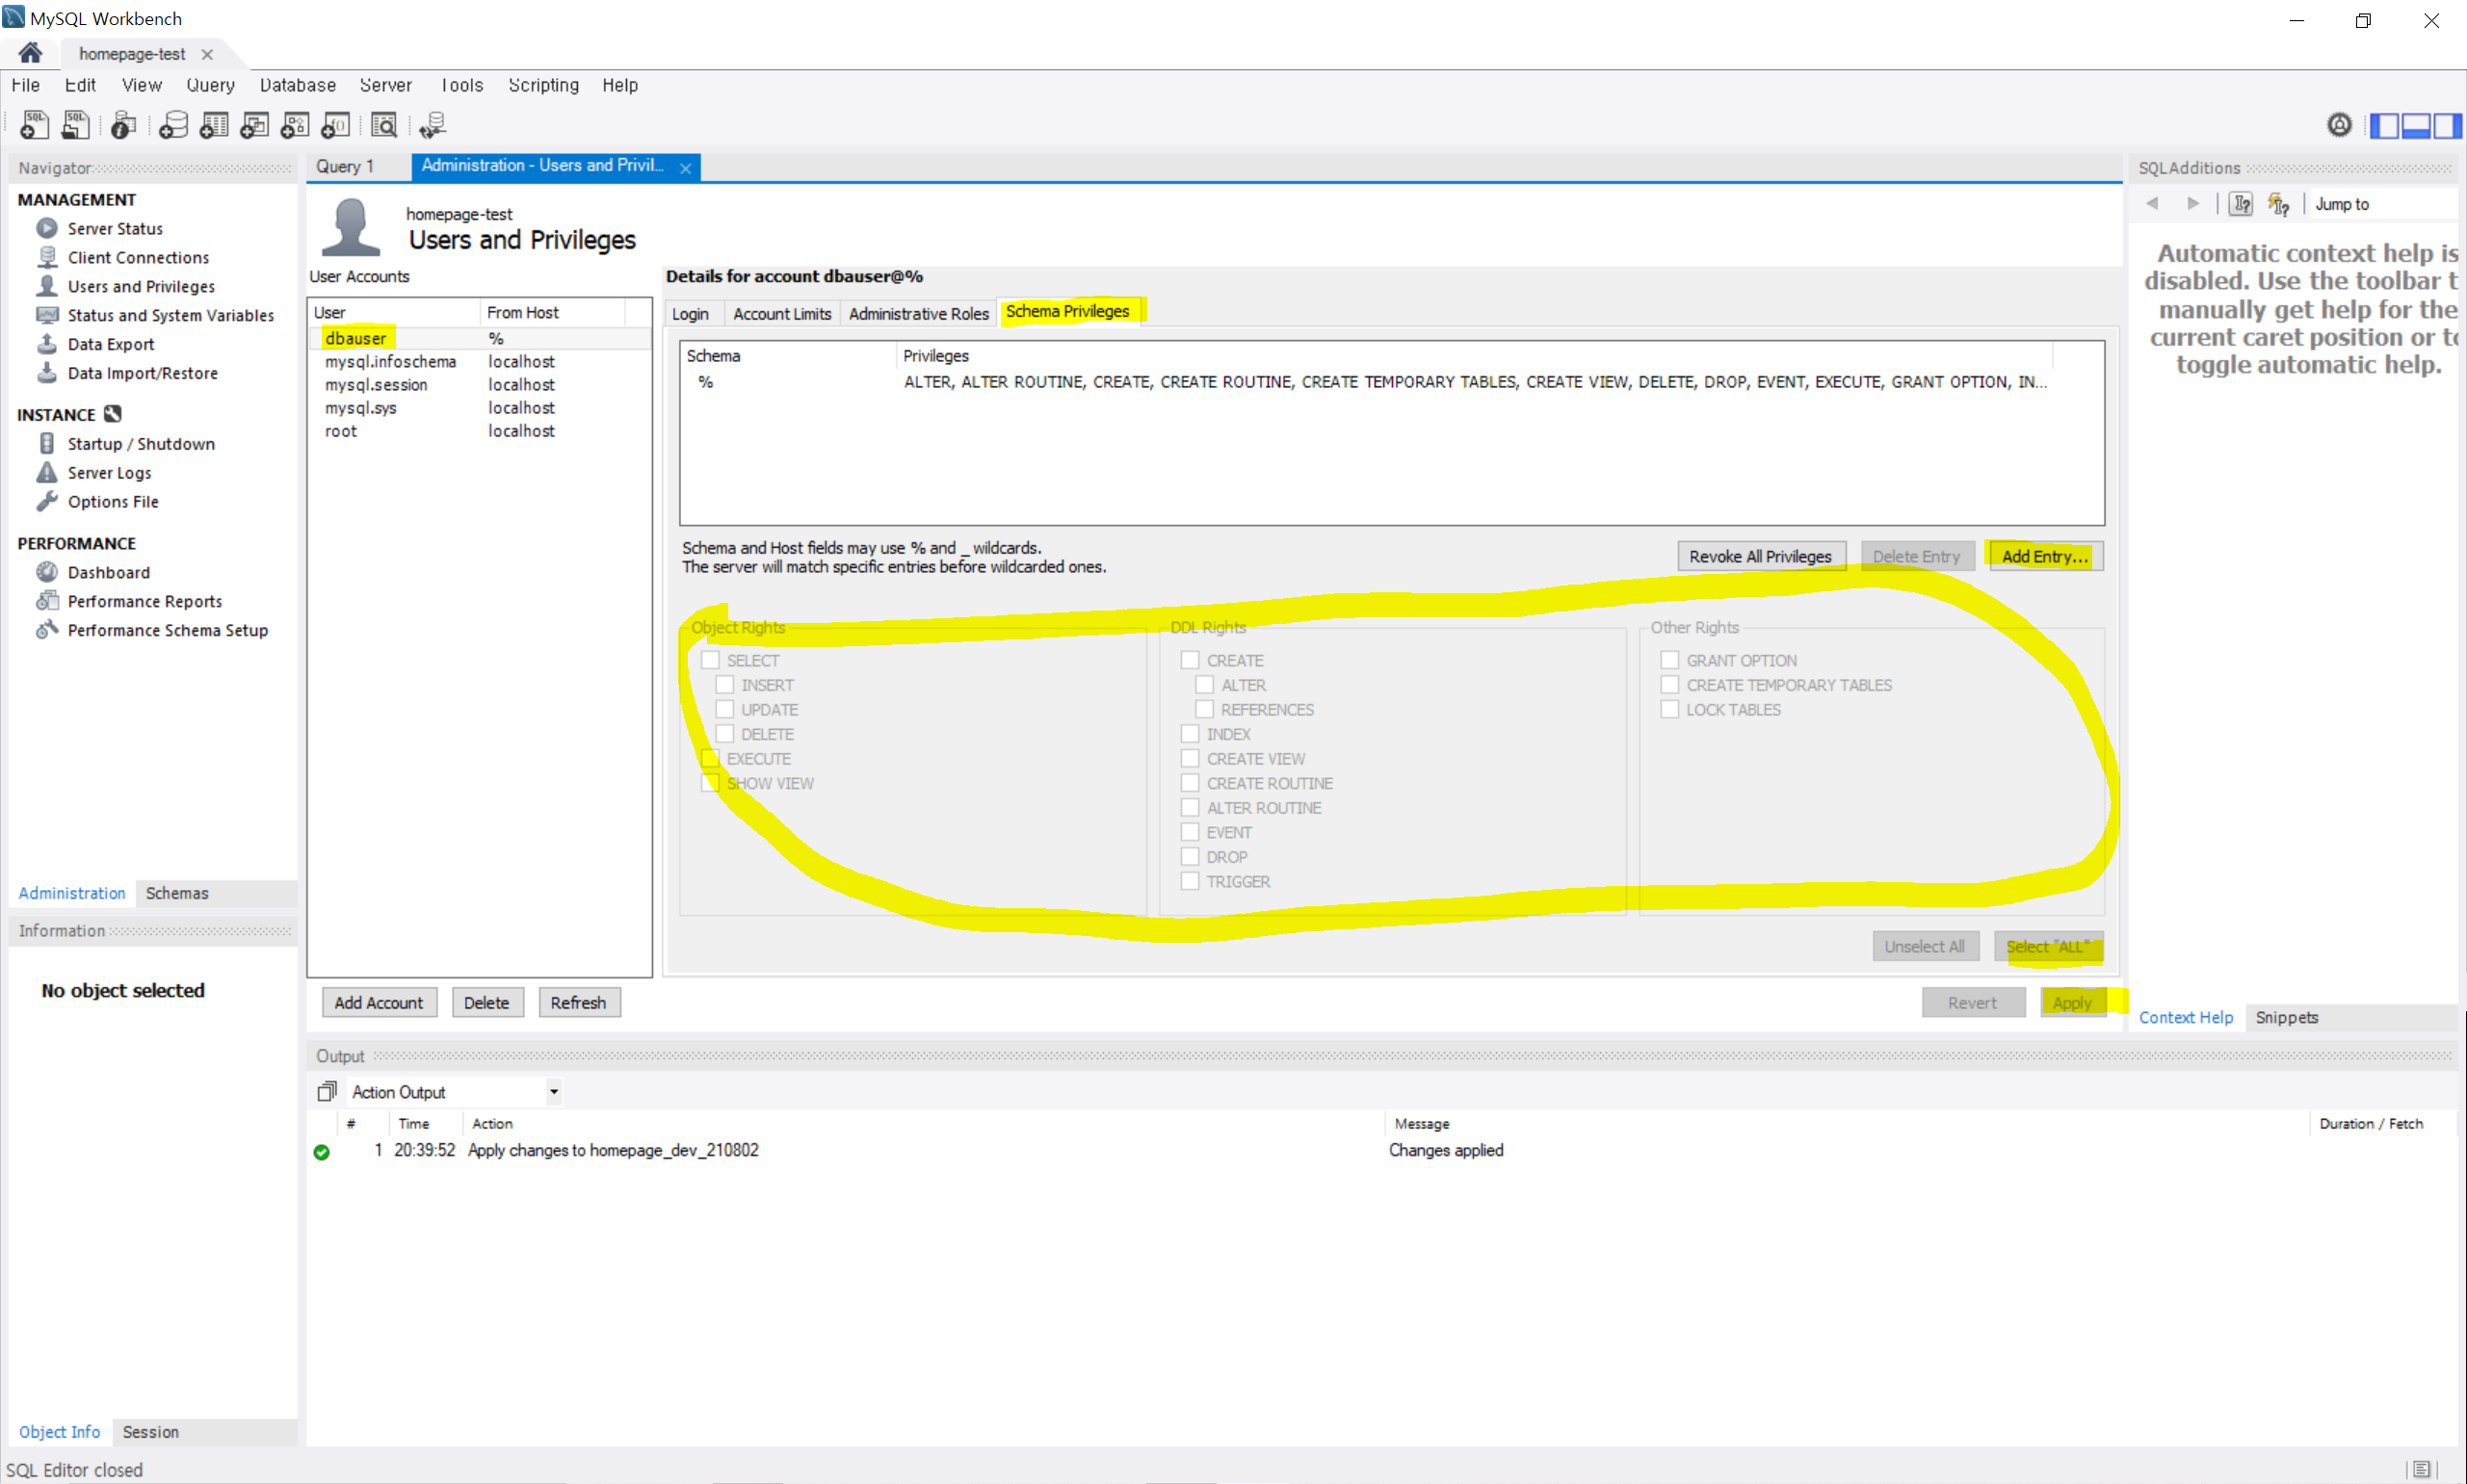2467x1484 pixels.
Task: Click reconnect to DBMS toolbar icon
Action: coord(433,125)
